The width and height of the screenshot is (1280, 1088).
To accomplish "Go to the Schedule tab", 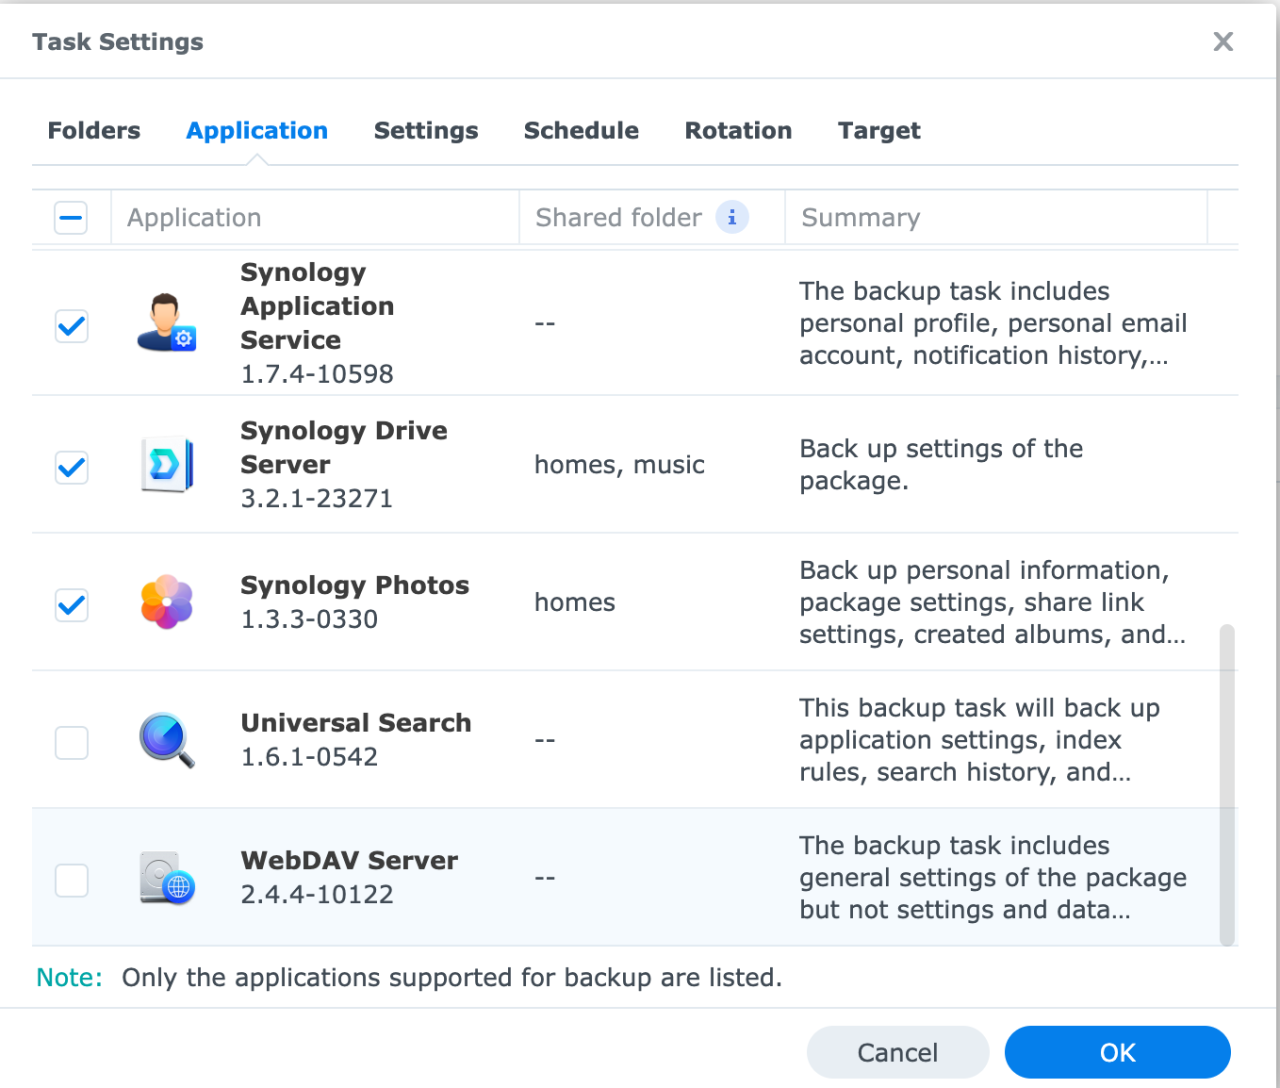I will 581,130.
